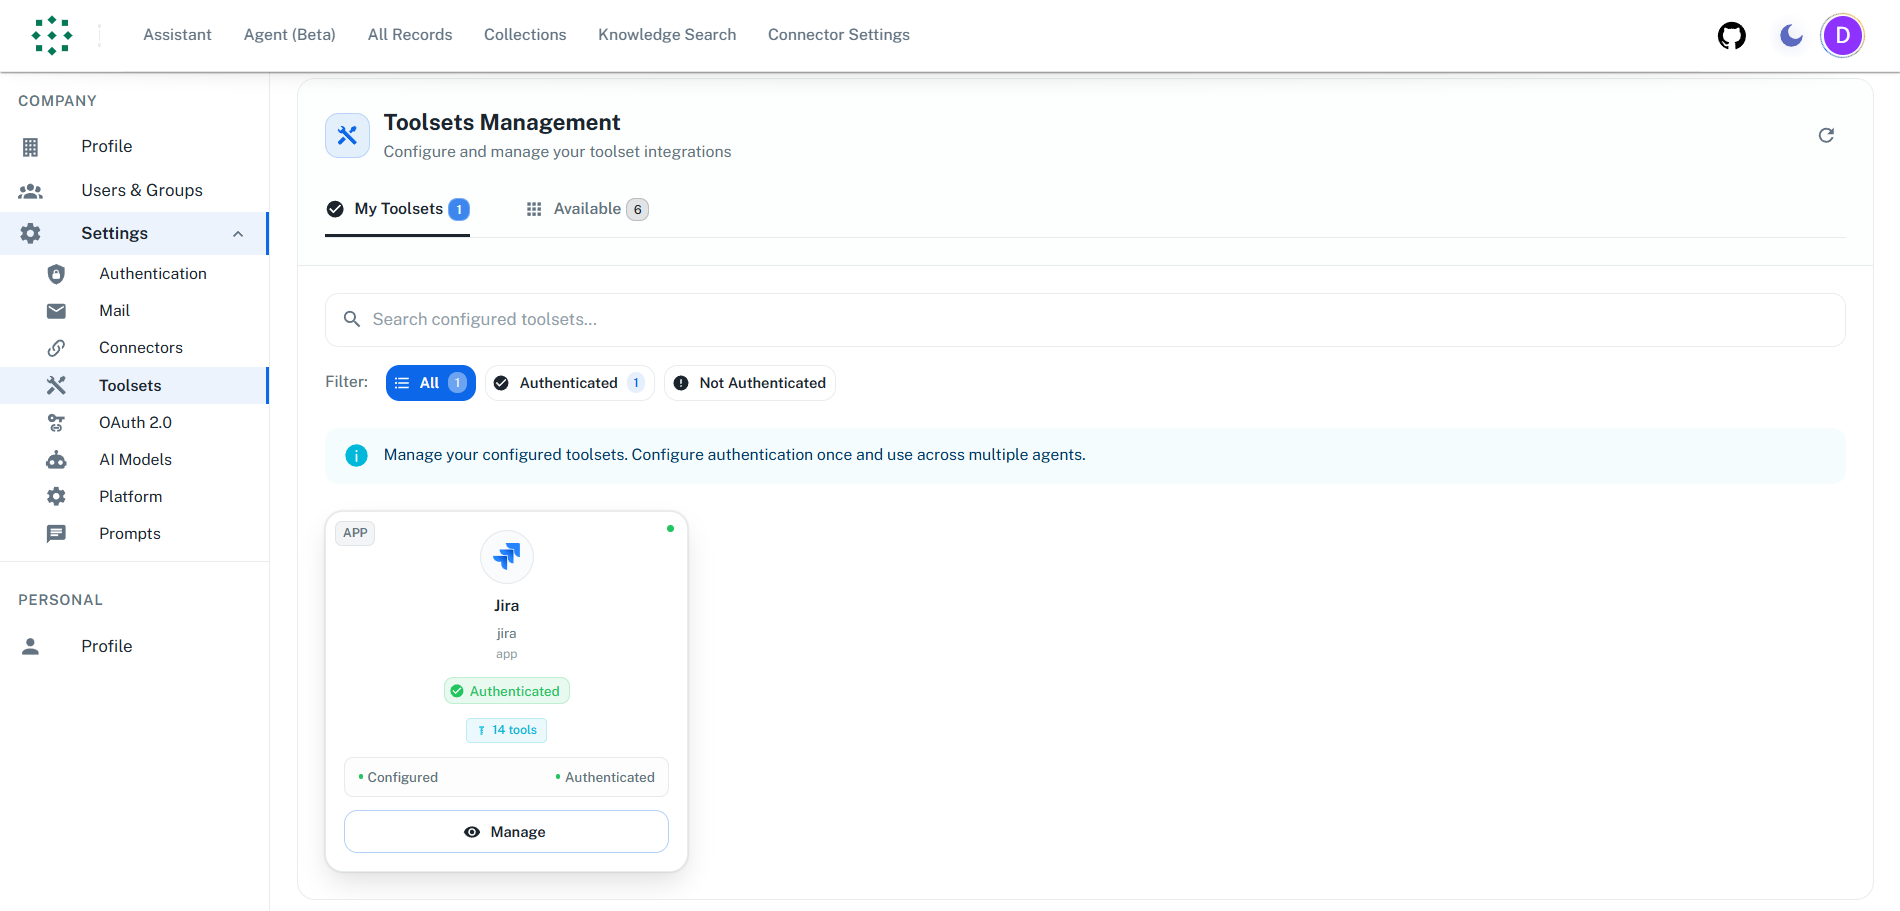The width and height of the screenshot is (1900, 911).
Task: Switch to the Available toolsets tab
Action: [587, 208]
